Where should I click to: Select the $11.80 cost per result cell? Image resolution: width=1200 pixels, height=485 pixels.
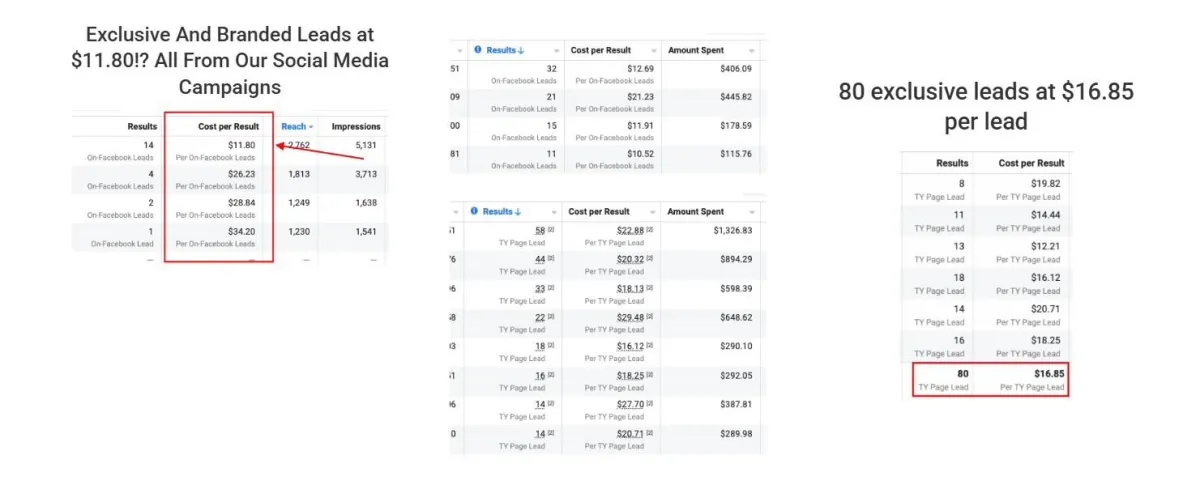[219, 150]
